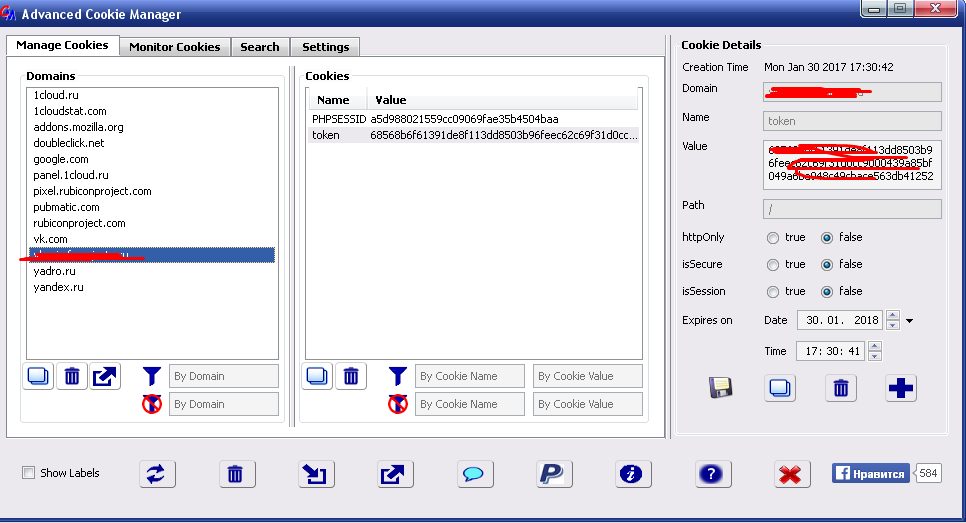The height and width of the screenshot is (523, 966).
Task: Click the include By Cookie Name field
Action: (469, 376)
